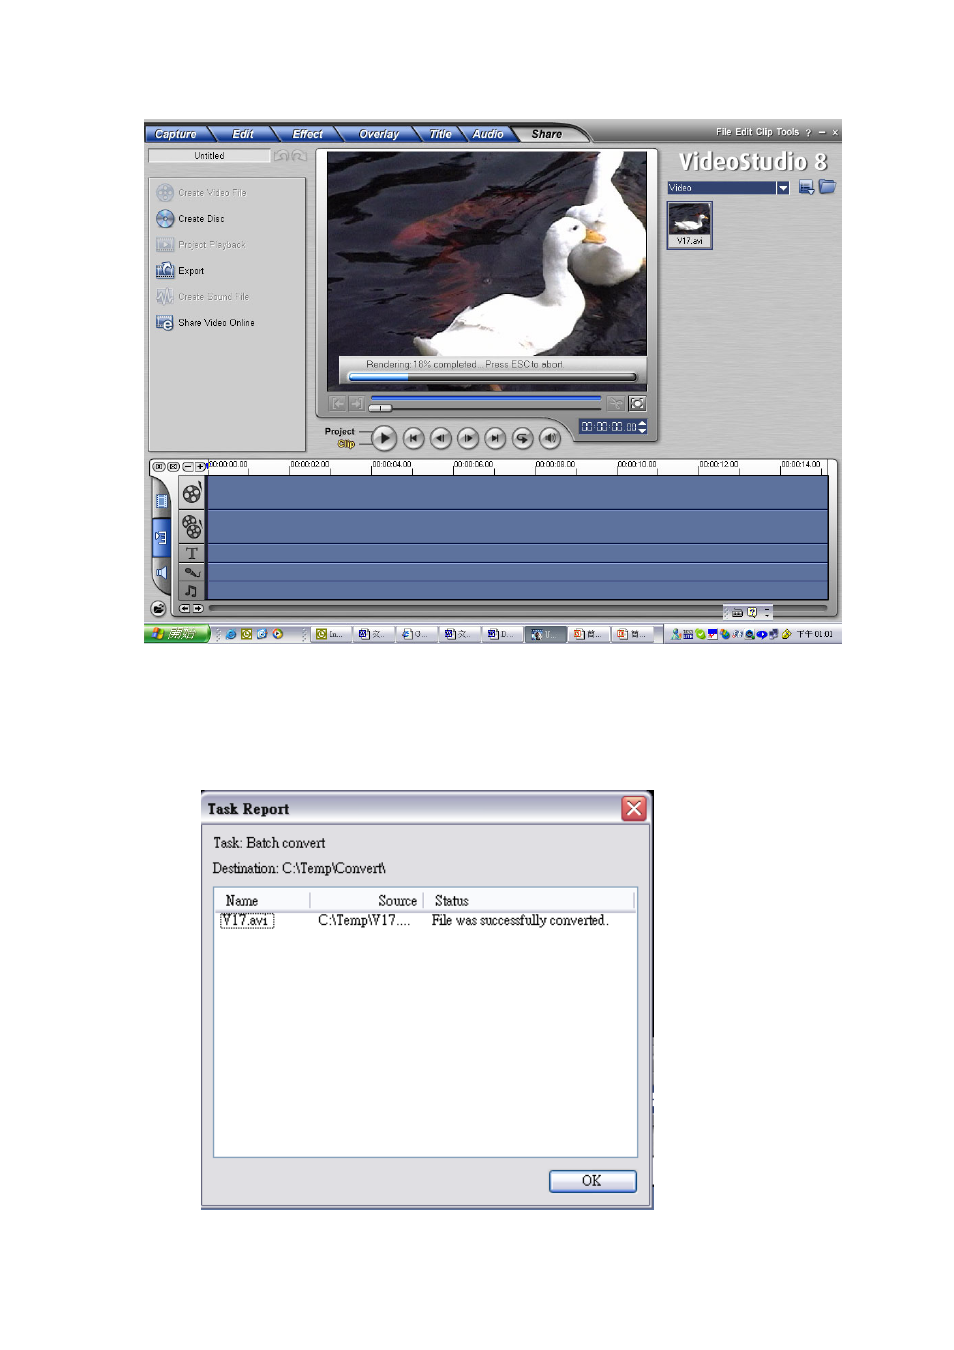Zoom out the timeline ruler
The image size is (954, 1350).
(187, 467)
